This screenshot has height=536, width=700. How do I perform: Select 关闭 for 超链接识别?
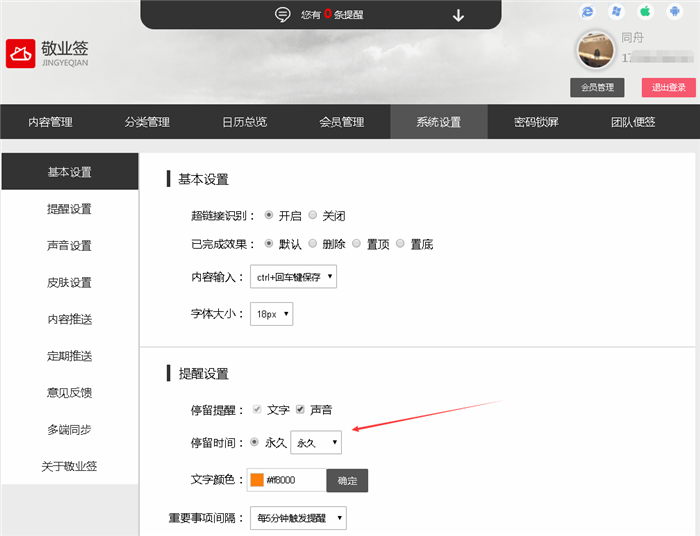pos(313,215)
